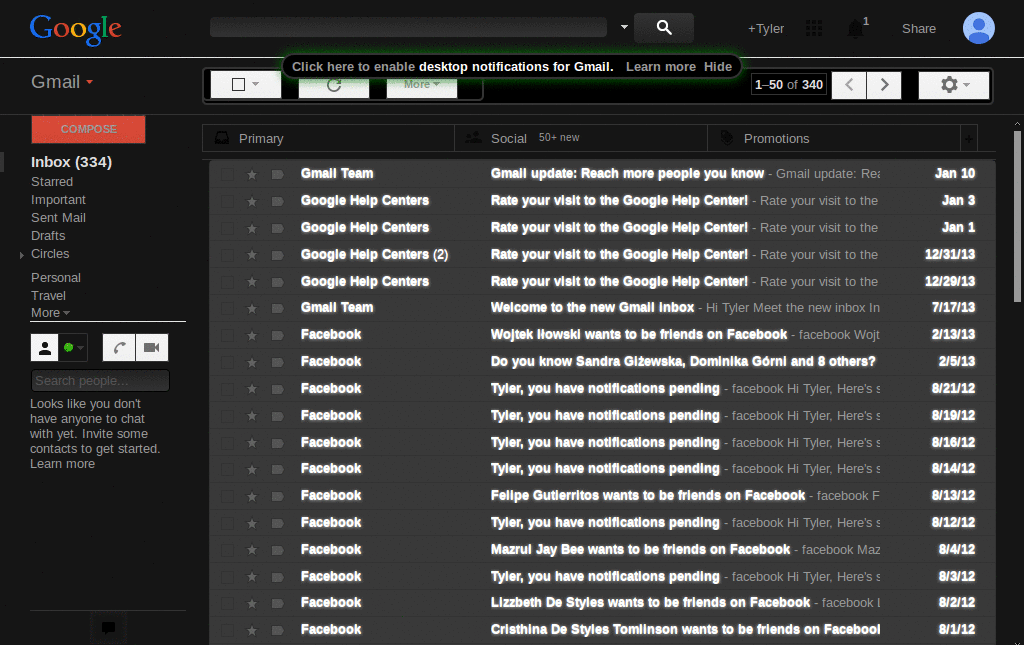Screen dimensions: 1024x645
Task: Open the +Tyler profile link
Action: pyautogui.click(x=765, y=29)
